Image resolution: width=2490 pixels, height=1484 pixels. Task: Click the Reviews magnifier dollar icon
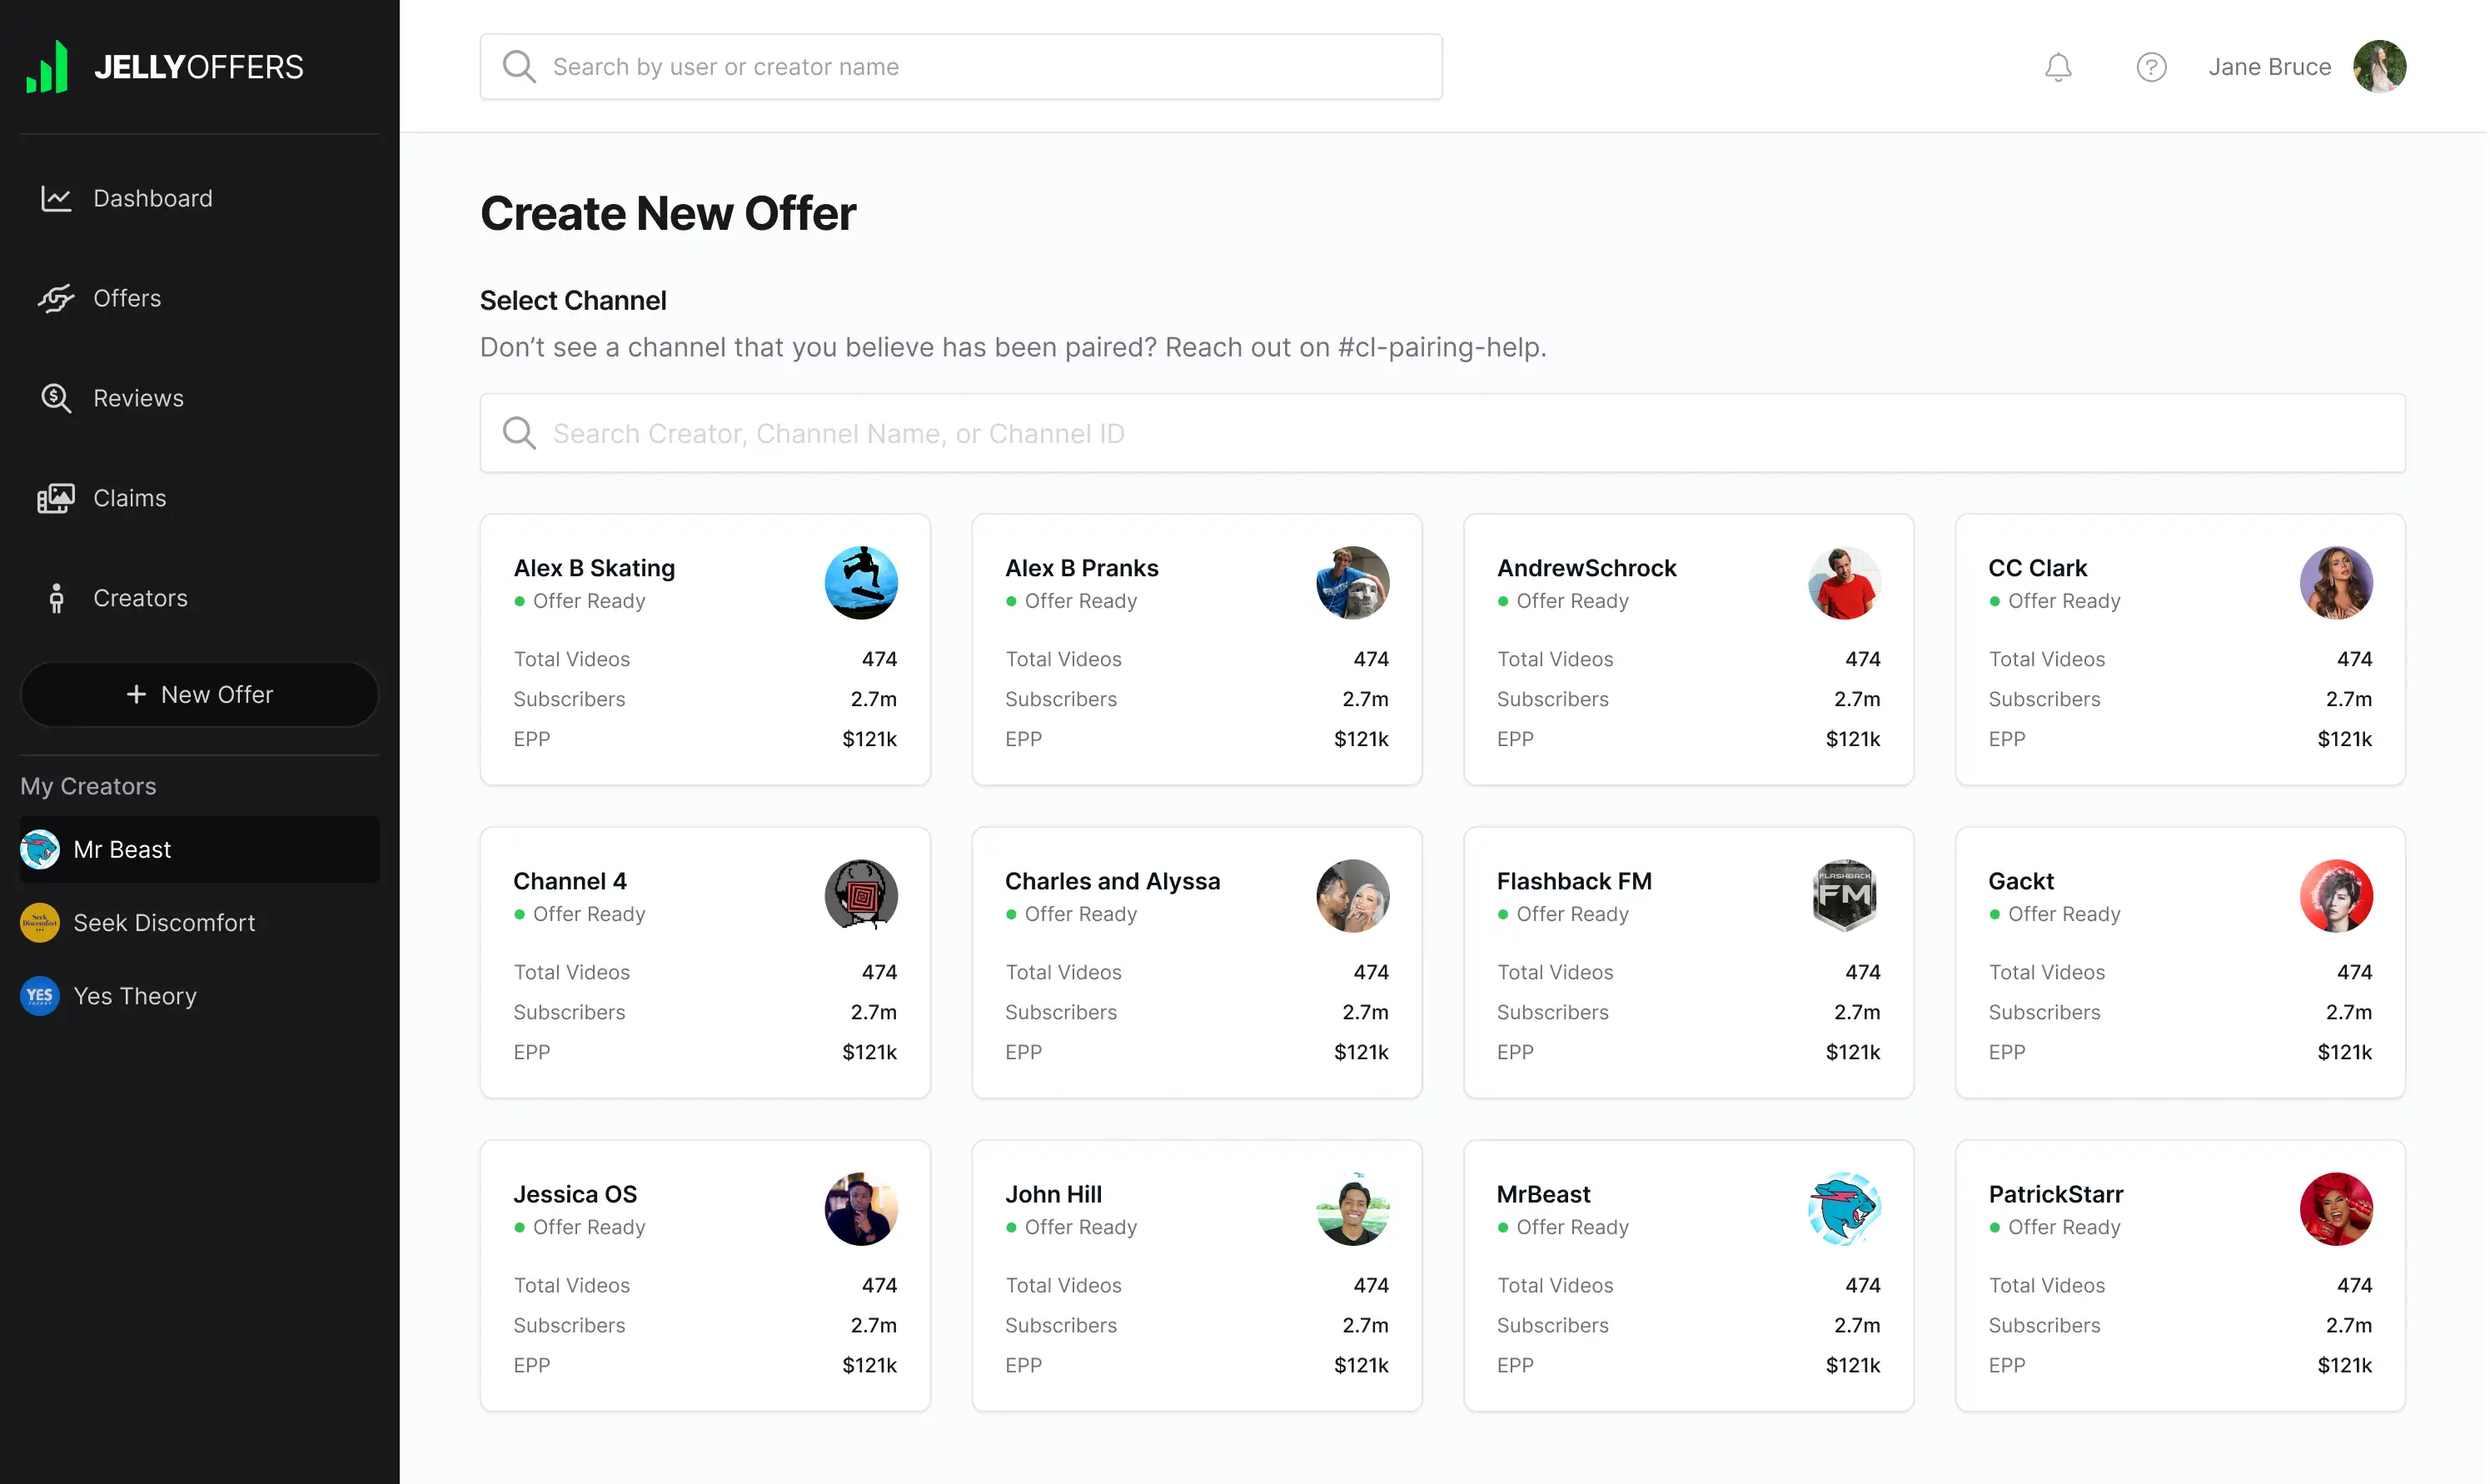coord(56,398)
